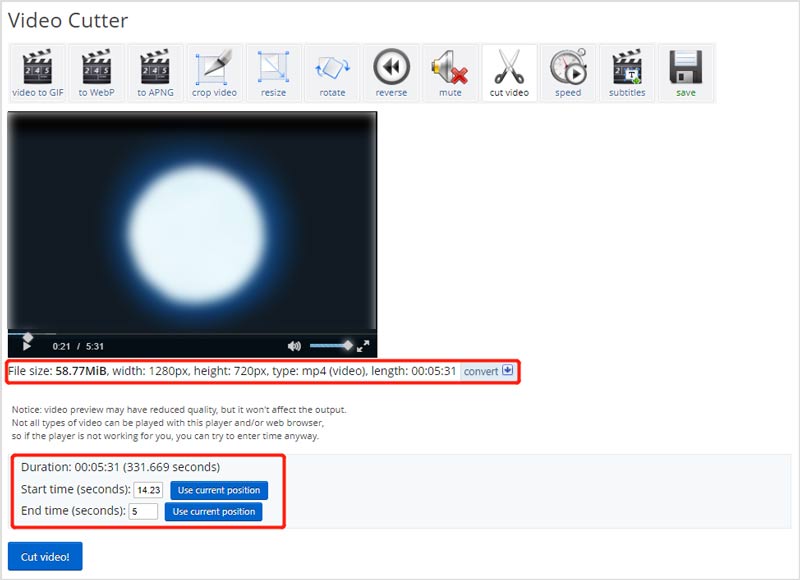This screenshot has height=580, width=800.
Task: Select the rotate tool
Action: click(332, 73)
